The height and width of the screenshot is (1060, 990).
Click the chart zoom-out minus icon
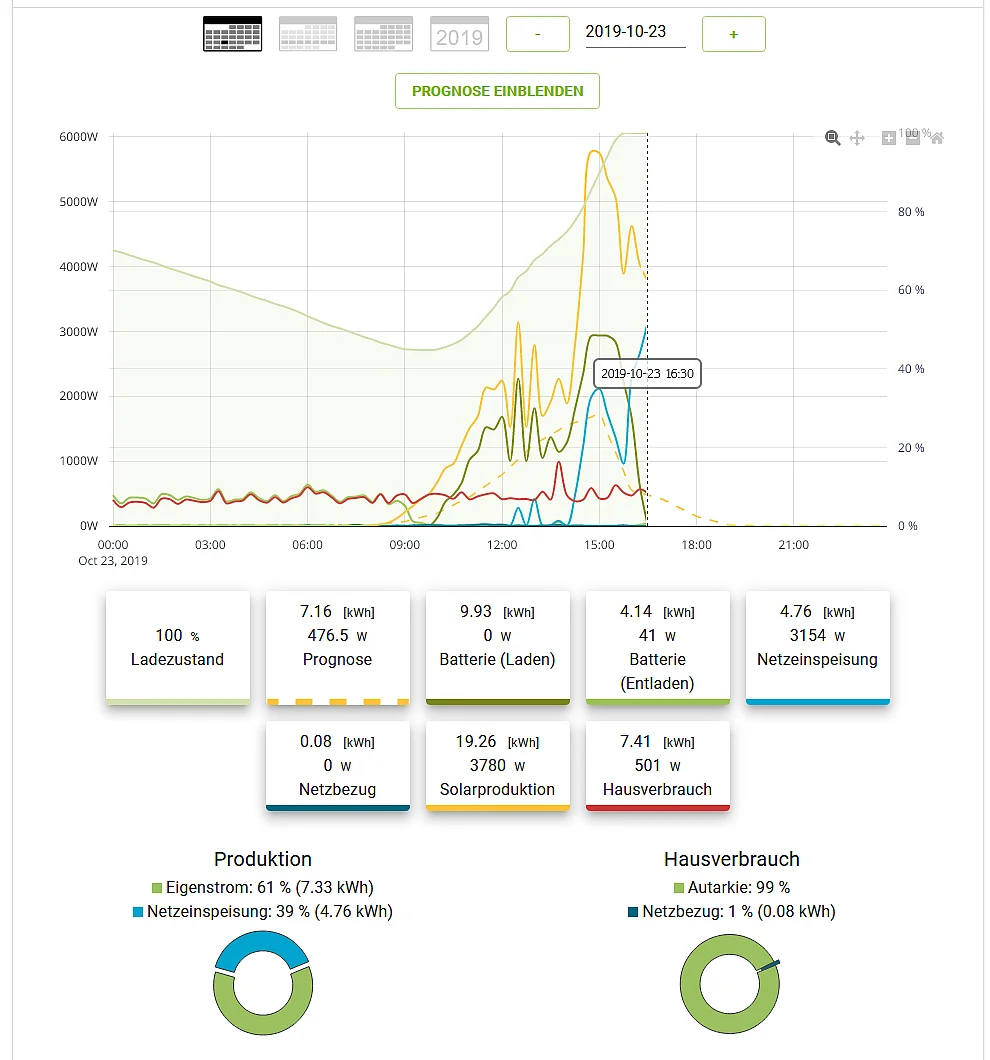point(912,138)
